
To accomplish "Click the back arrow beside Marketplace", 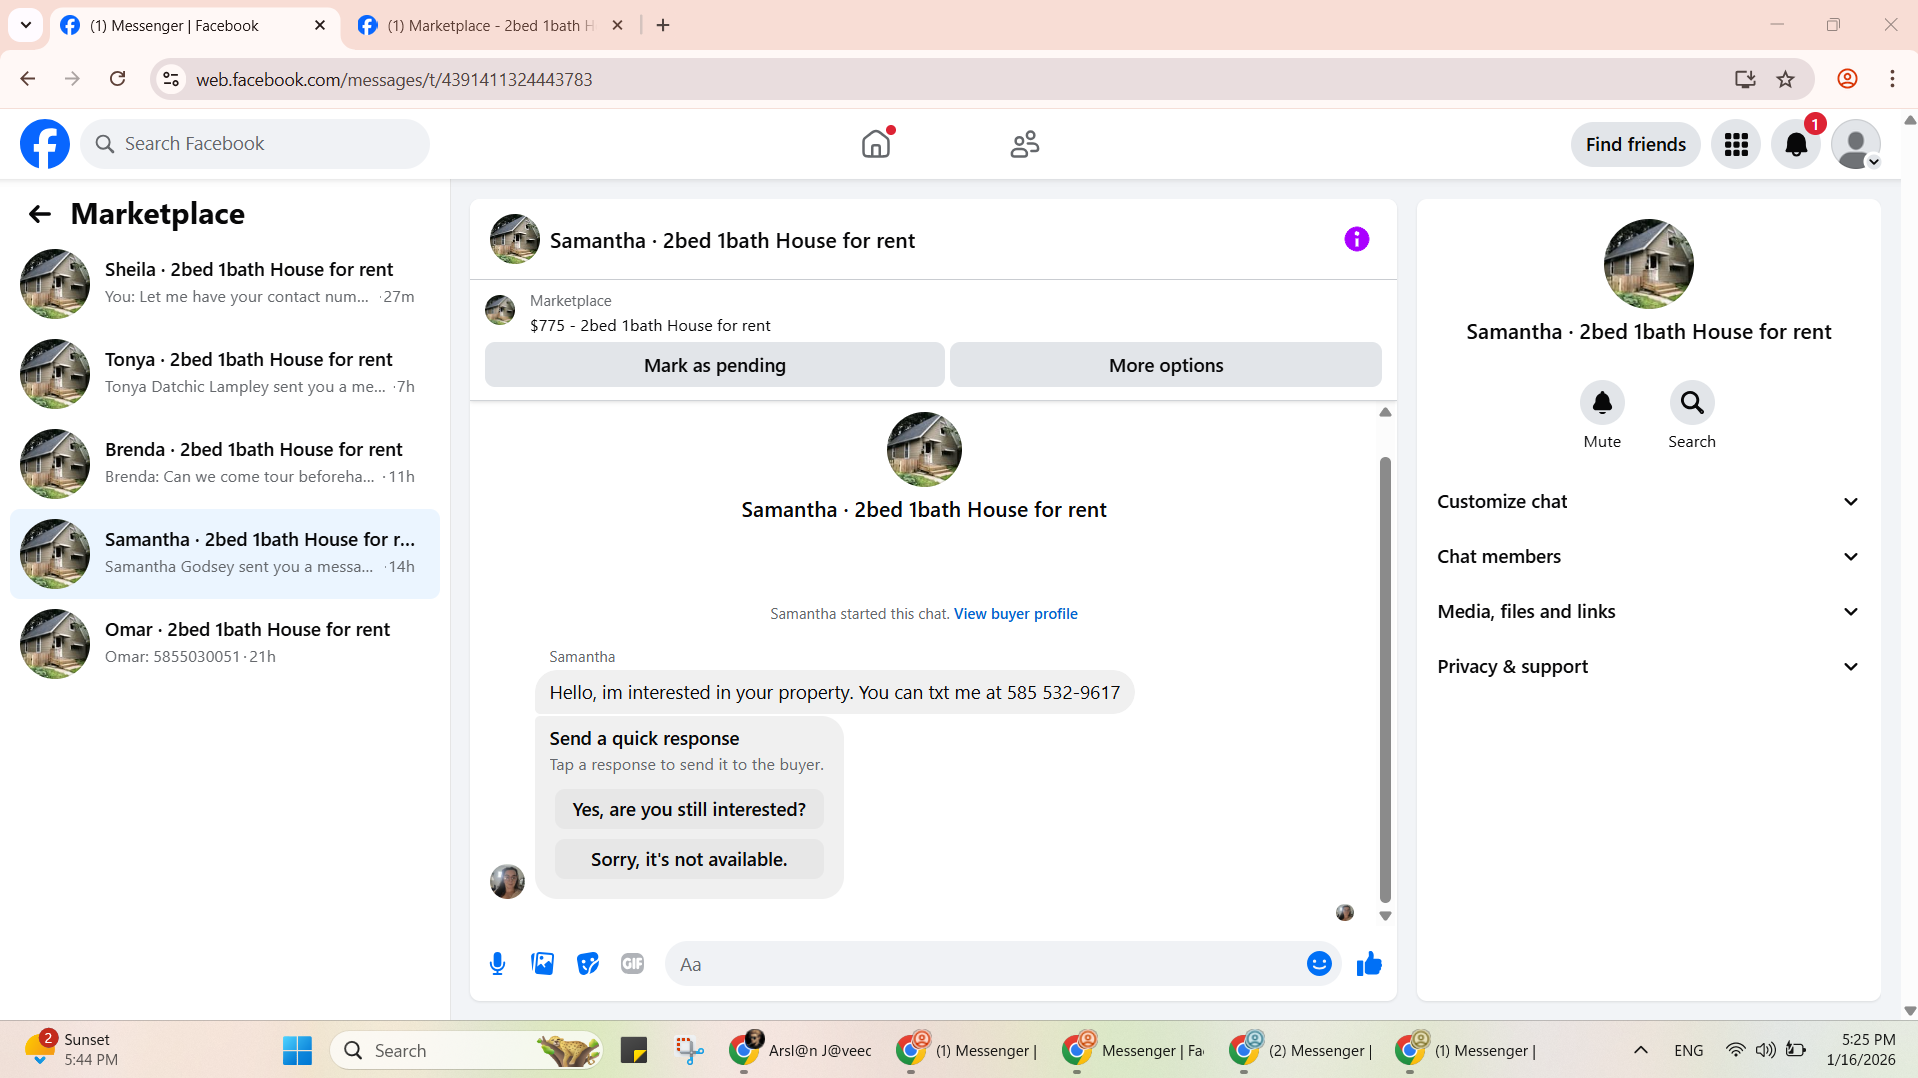I will (x=40, y=214).
